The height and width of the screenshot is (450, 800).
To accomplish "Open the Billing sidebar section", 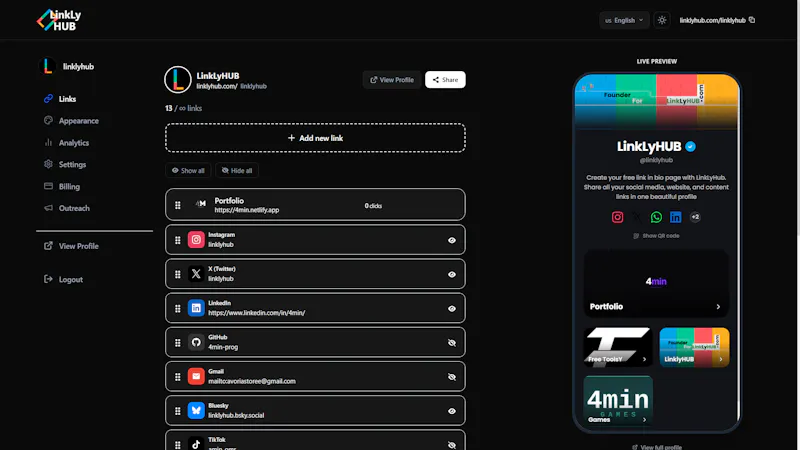I will (62, 187).
